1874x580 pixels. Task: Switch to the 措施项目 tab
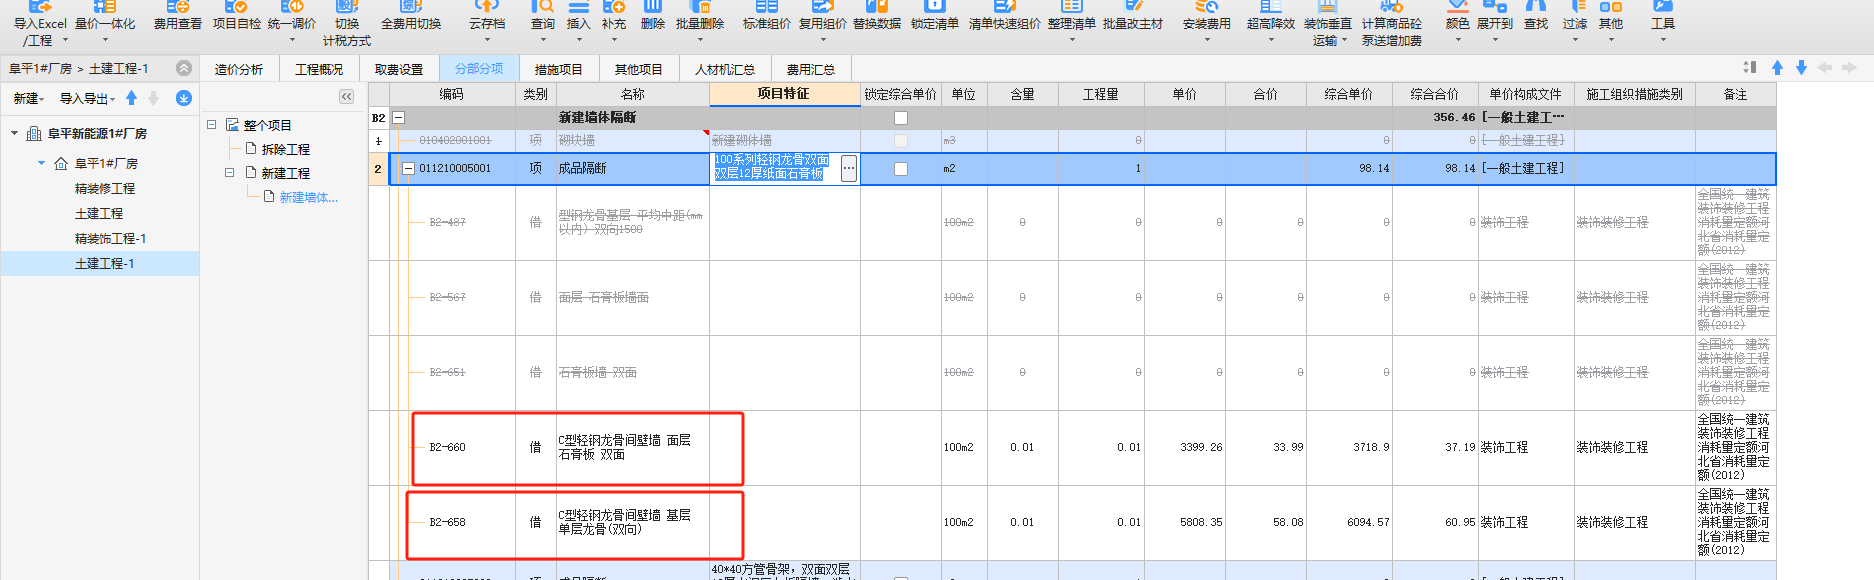(x=558, y=69)
